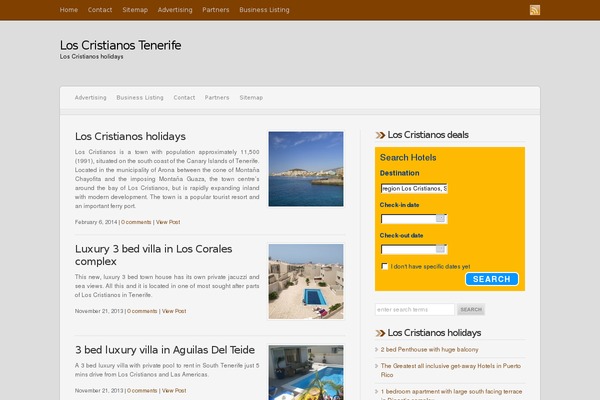This screenshot has height=400, width=600.
Task: Open Advertising in the top brown bar
Action: 175,10
